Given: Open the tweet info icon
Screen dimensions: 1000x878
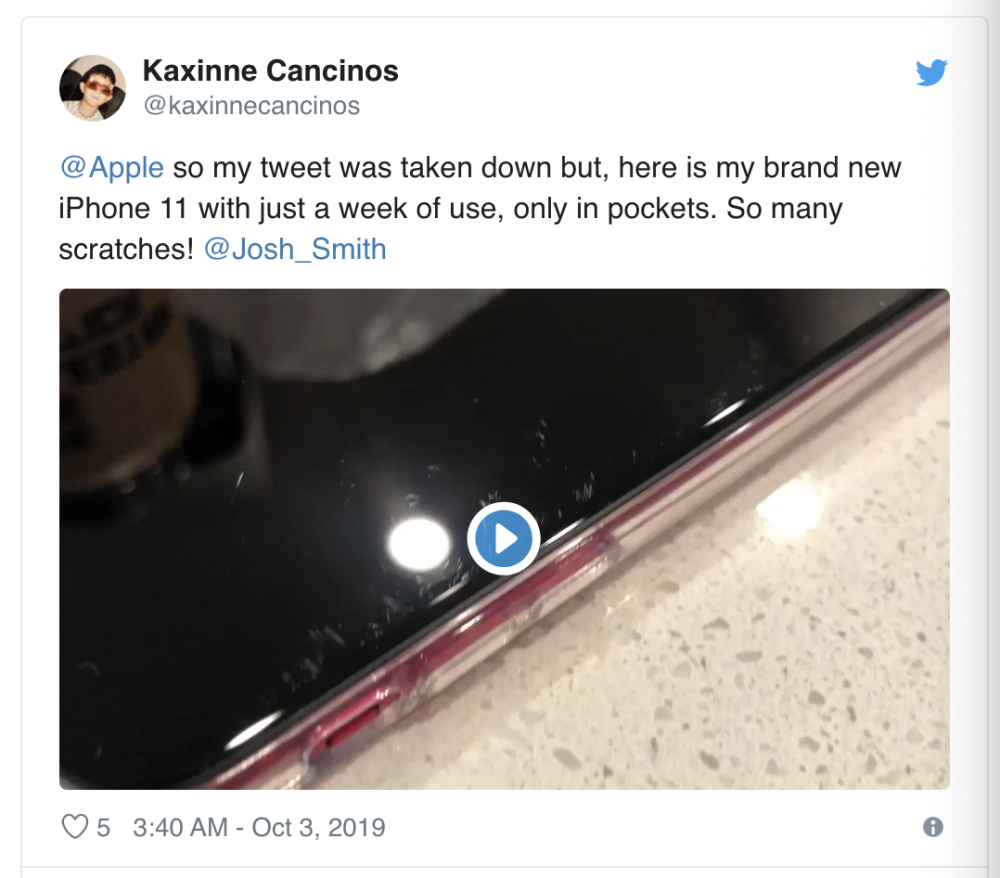Looking at the screenshot, I should point(932,827).
